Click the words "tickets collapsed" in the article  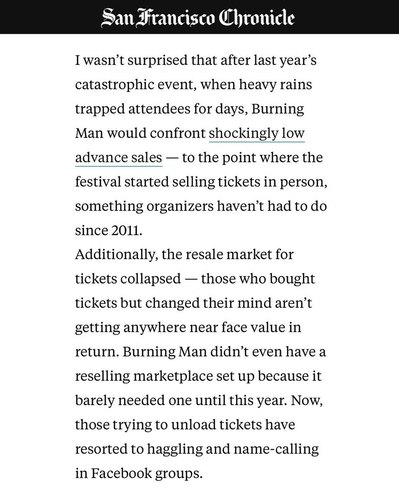click(128, 279)
